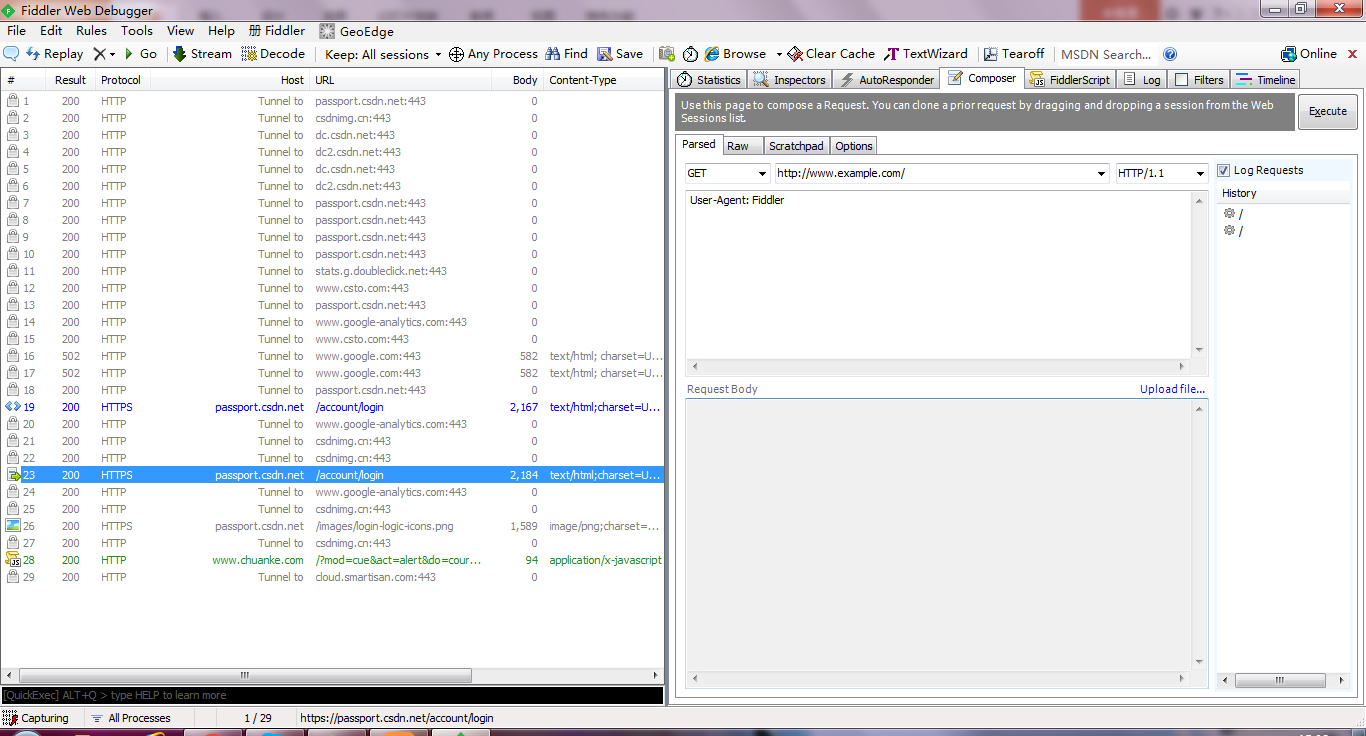
Task: Toggle Decode in the toolbar
Action: point(273,54)
